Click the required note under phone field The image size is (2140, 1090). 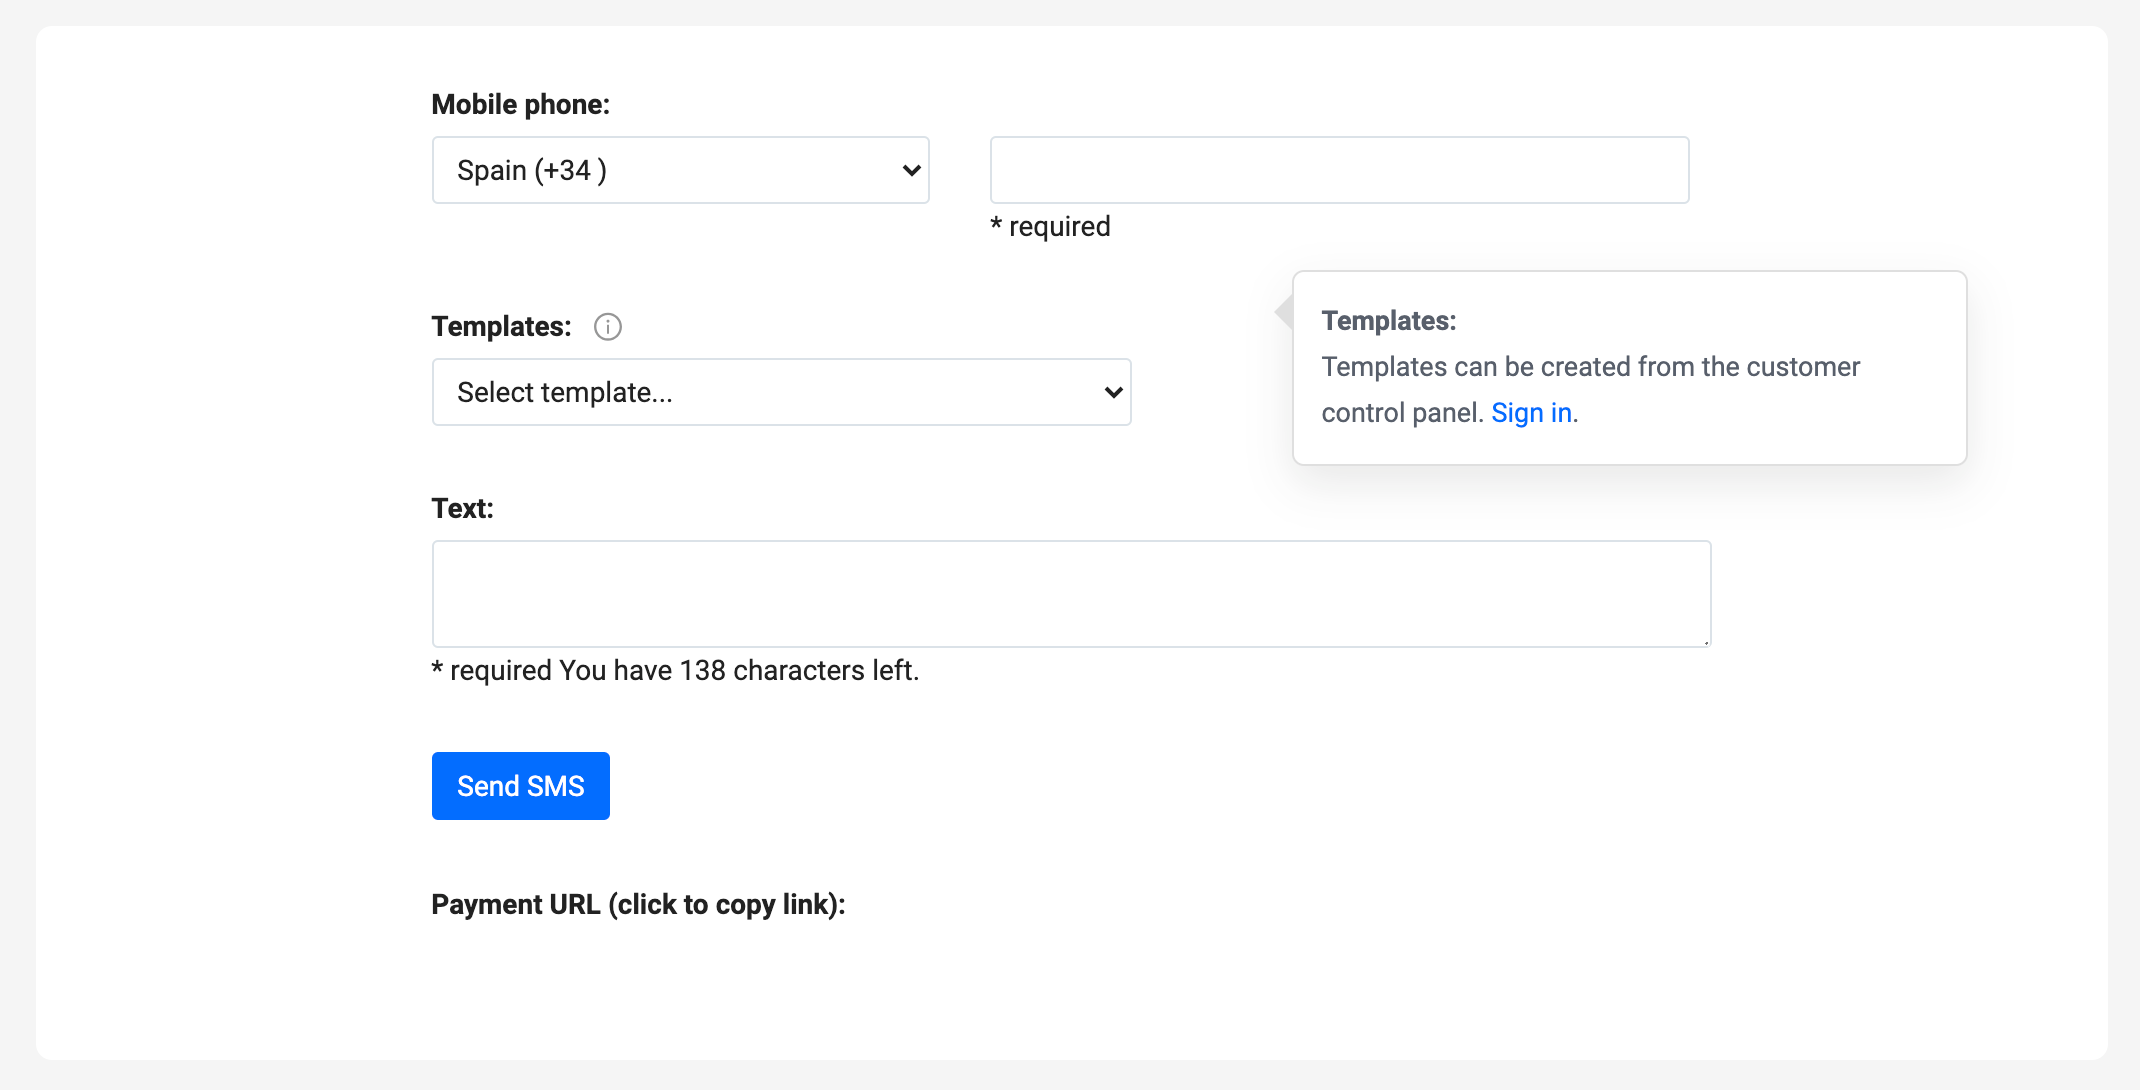[1050, 227]
